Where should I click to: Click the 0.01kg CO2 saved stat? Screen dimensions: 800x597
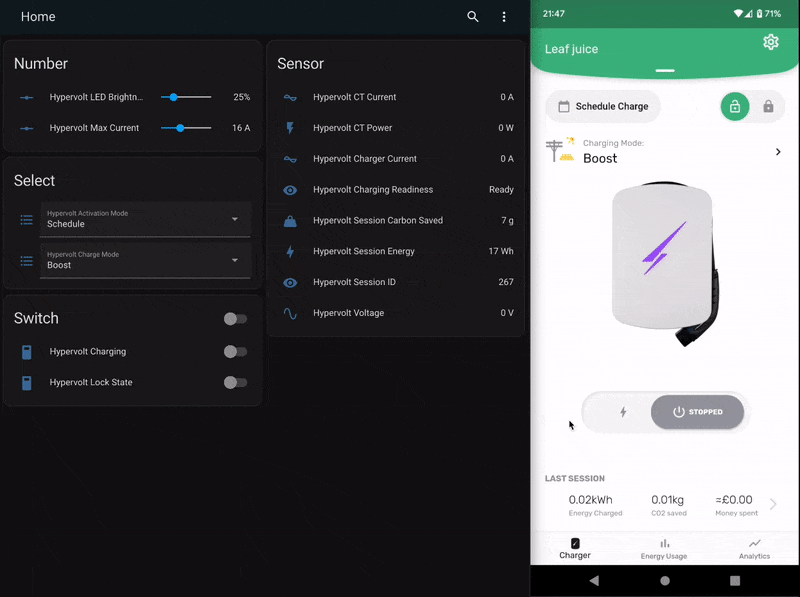pyautogui.click(x=668, y=505)
